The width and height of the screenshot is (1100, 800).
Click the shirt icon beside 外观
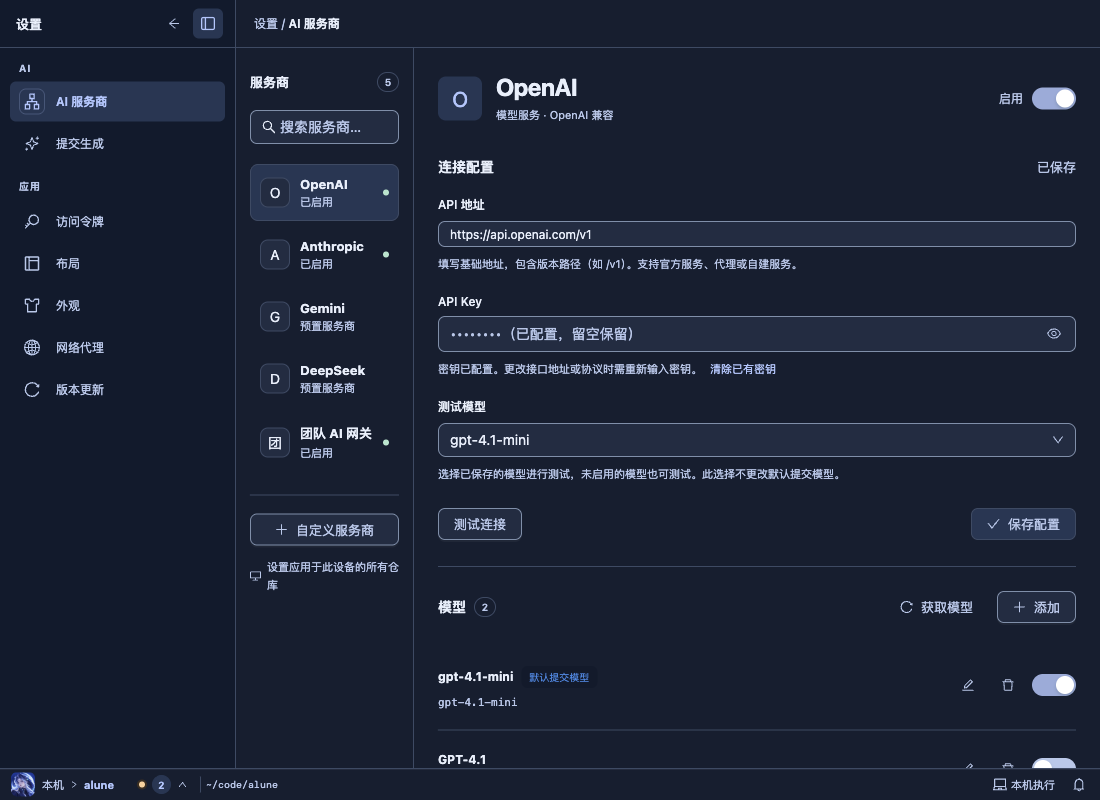click(x=32, y=306)
